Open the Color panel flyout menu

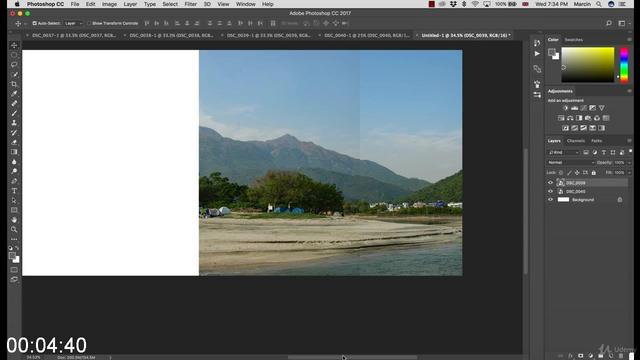point(629,40)
